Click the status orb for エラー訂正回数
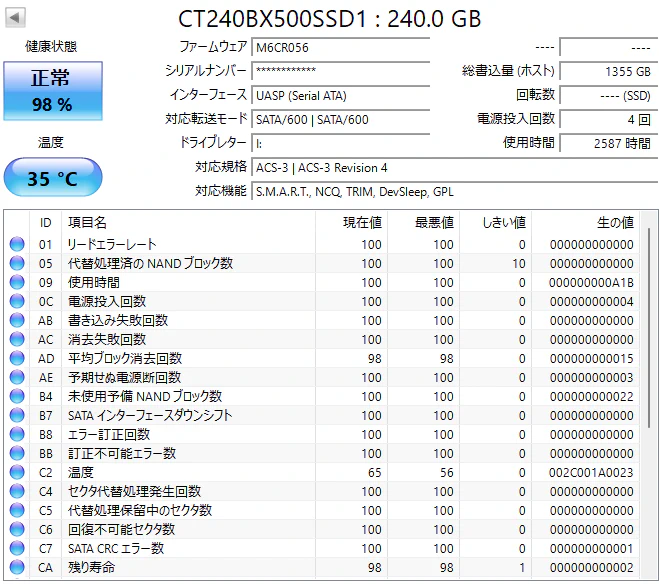 coord(17,434)
